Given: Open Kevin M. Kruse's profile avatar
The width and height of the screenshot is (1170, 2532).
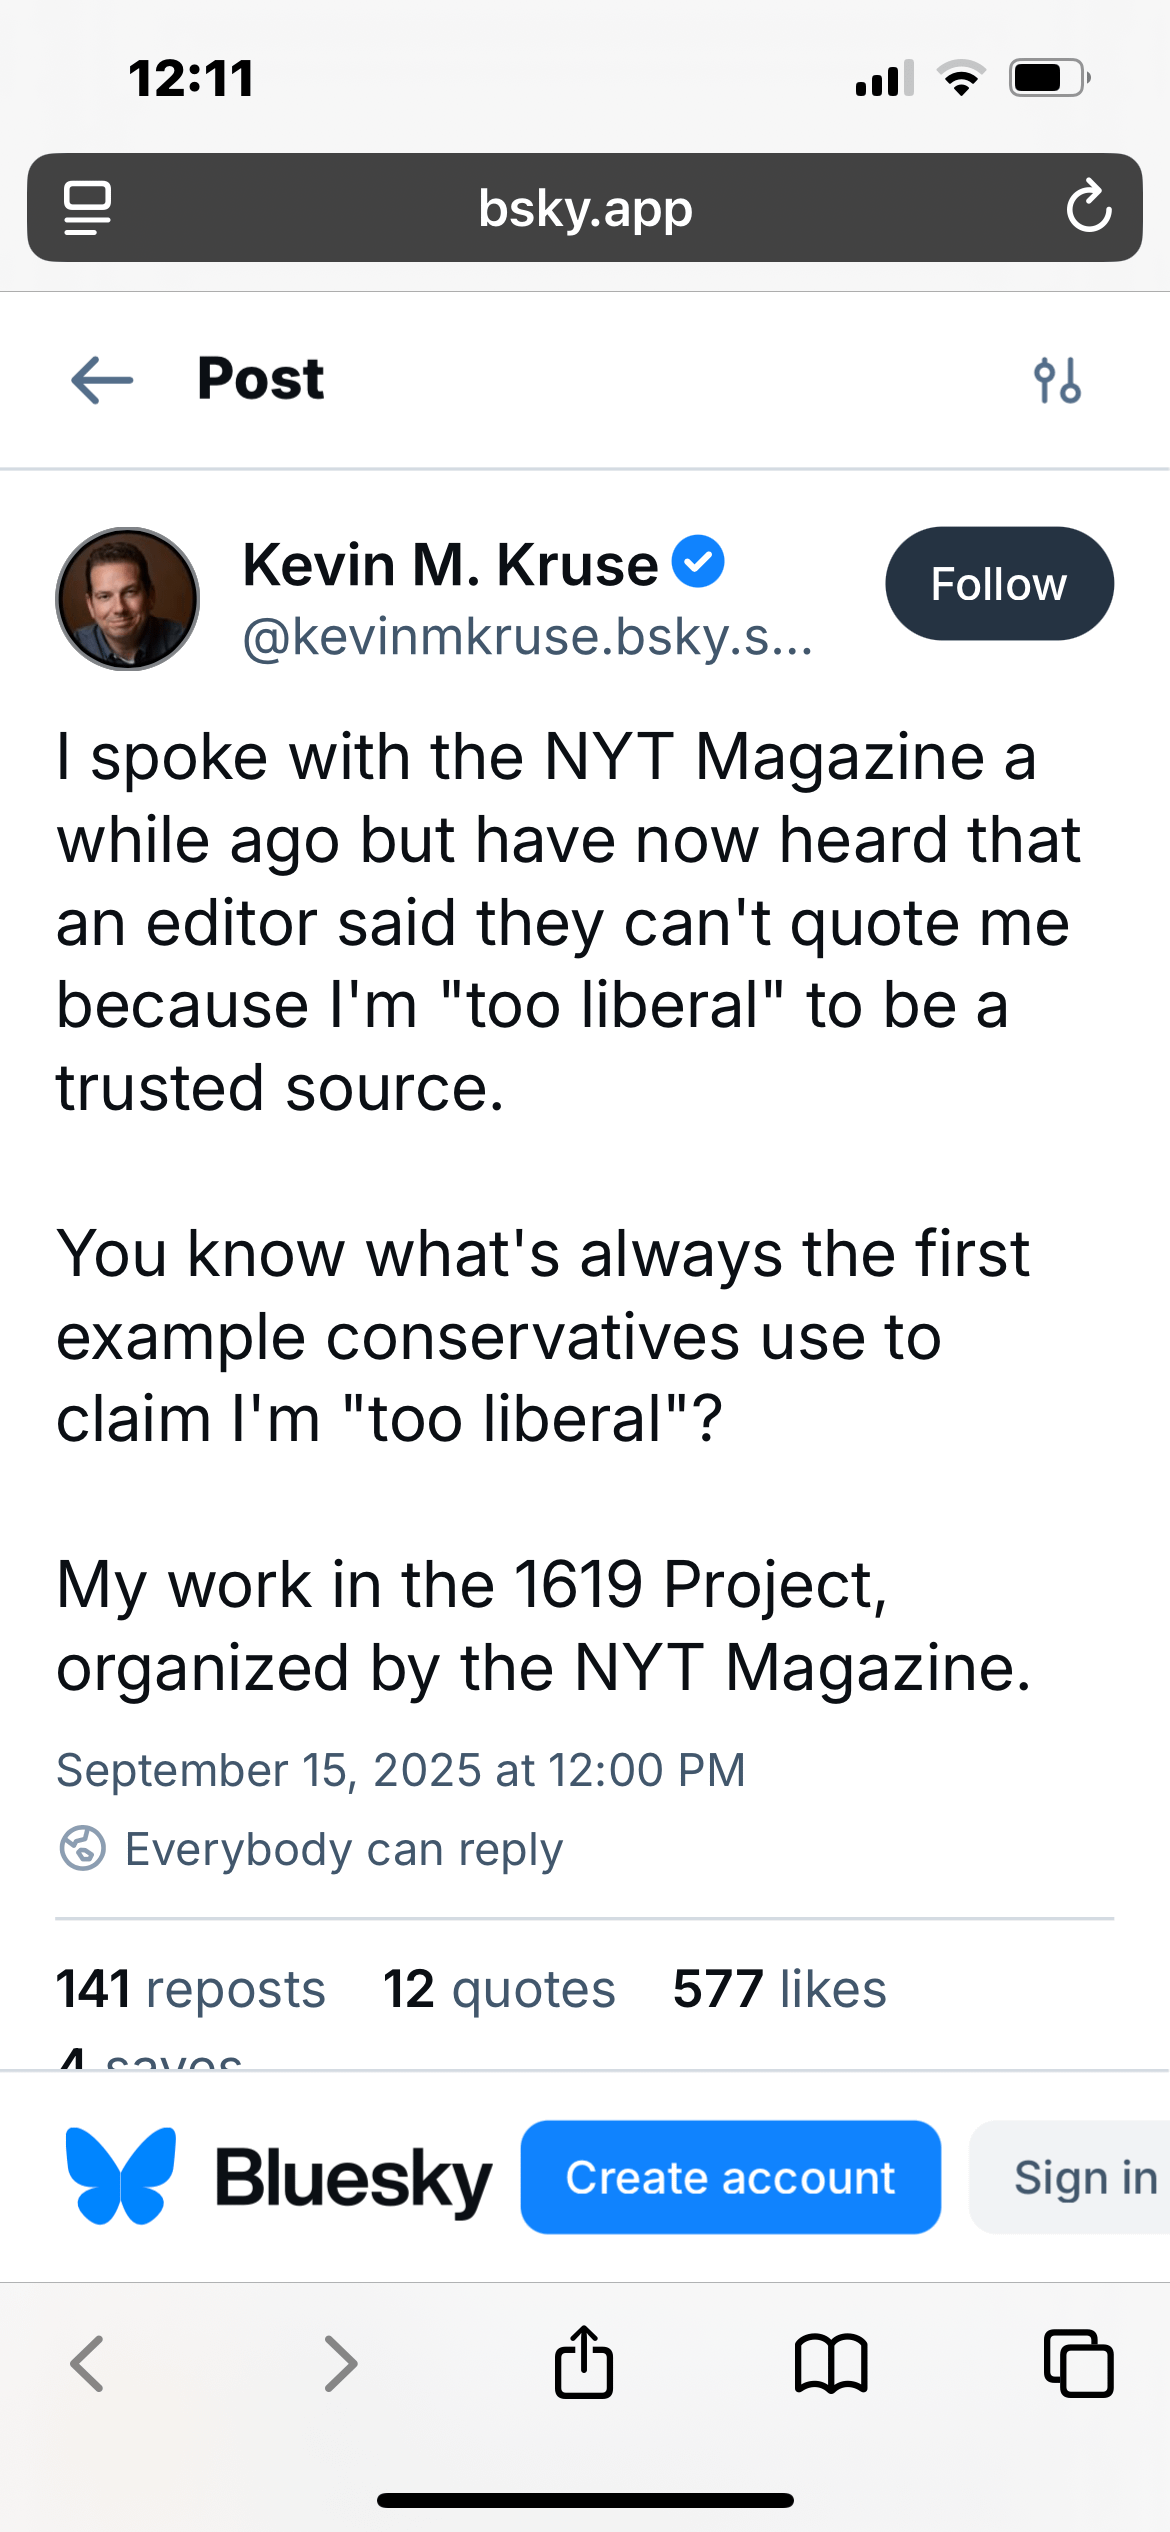Looking at the screenshot, I should (x=127, y=599).
